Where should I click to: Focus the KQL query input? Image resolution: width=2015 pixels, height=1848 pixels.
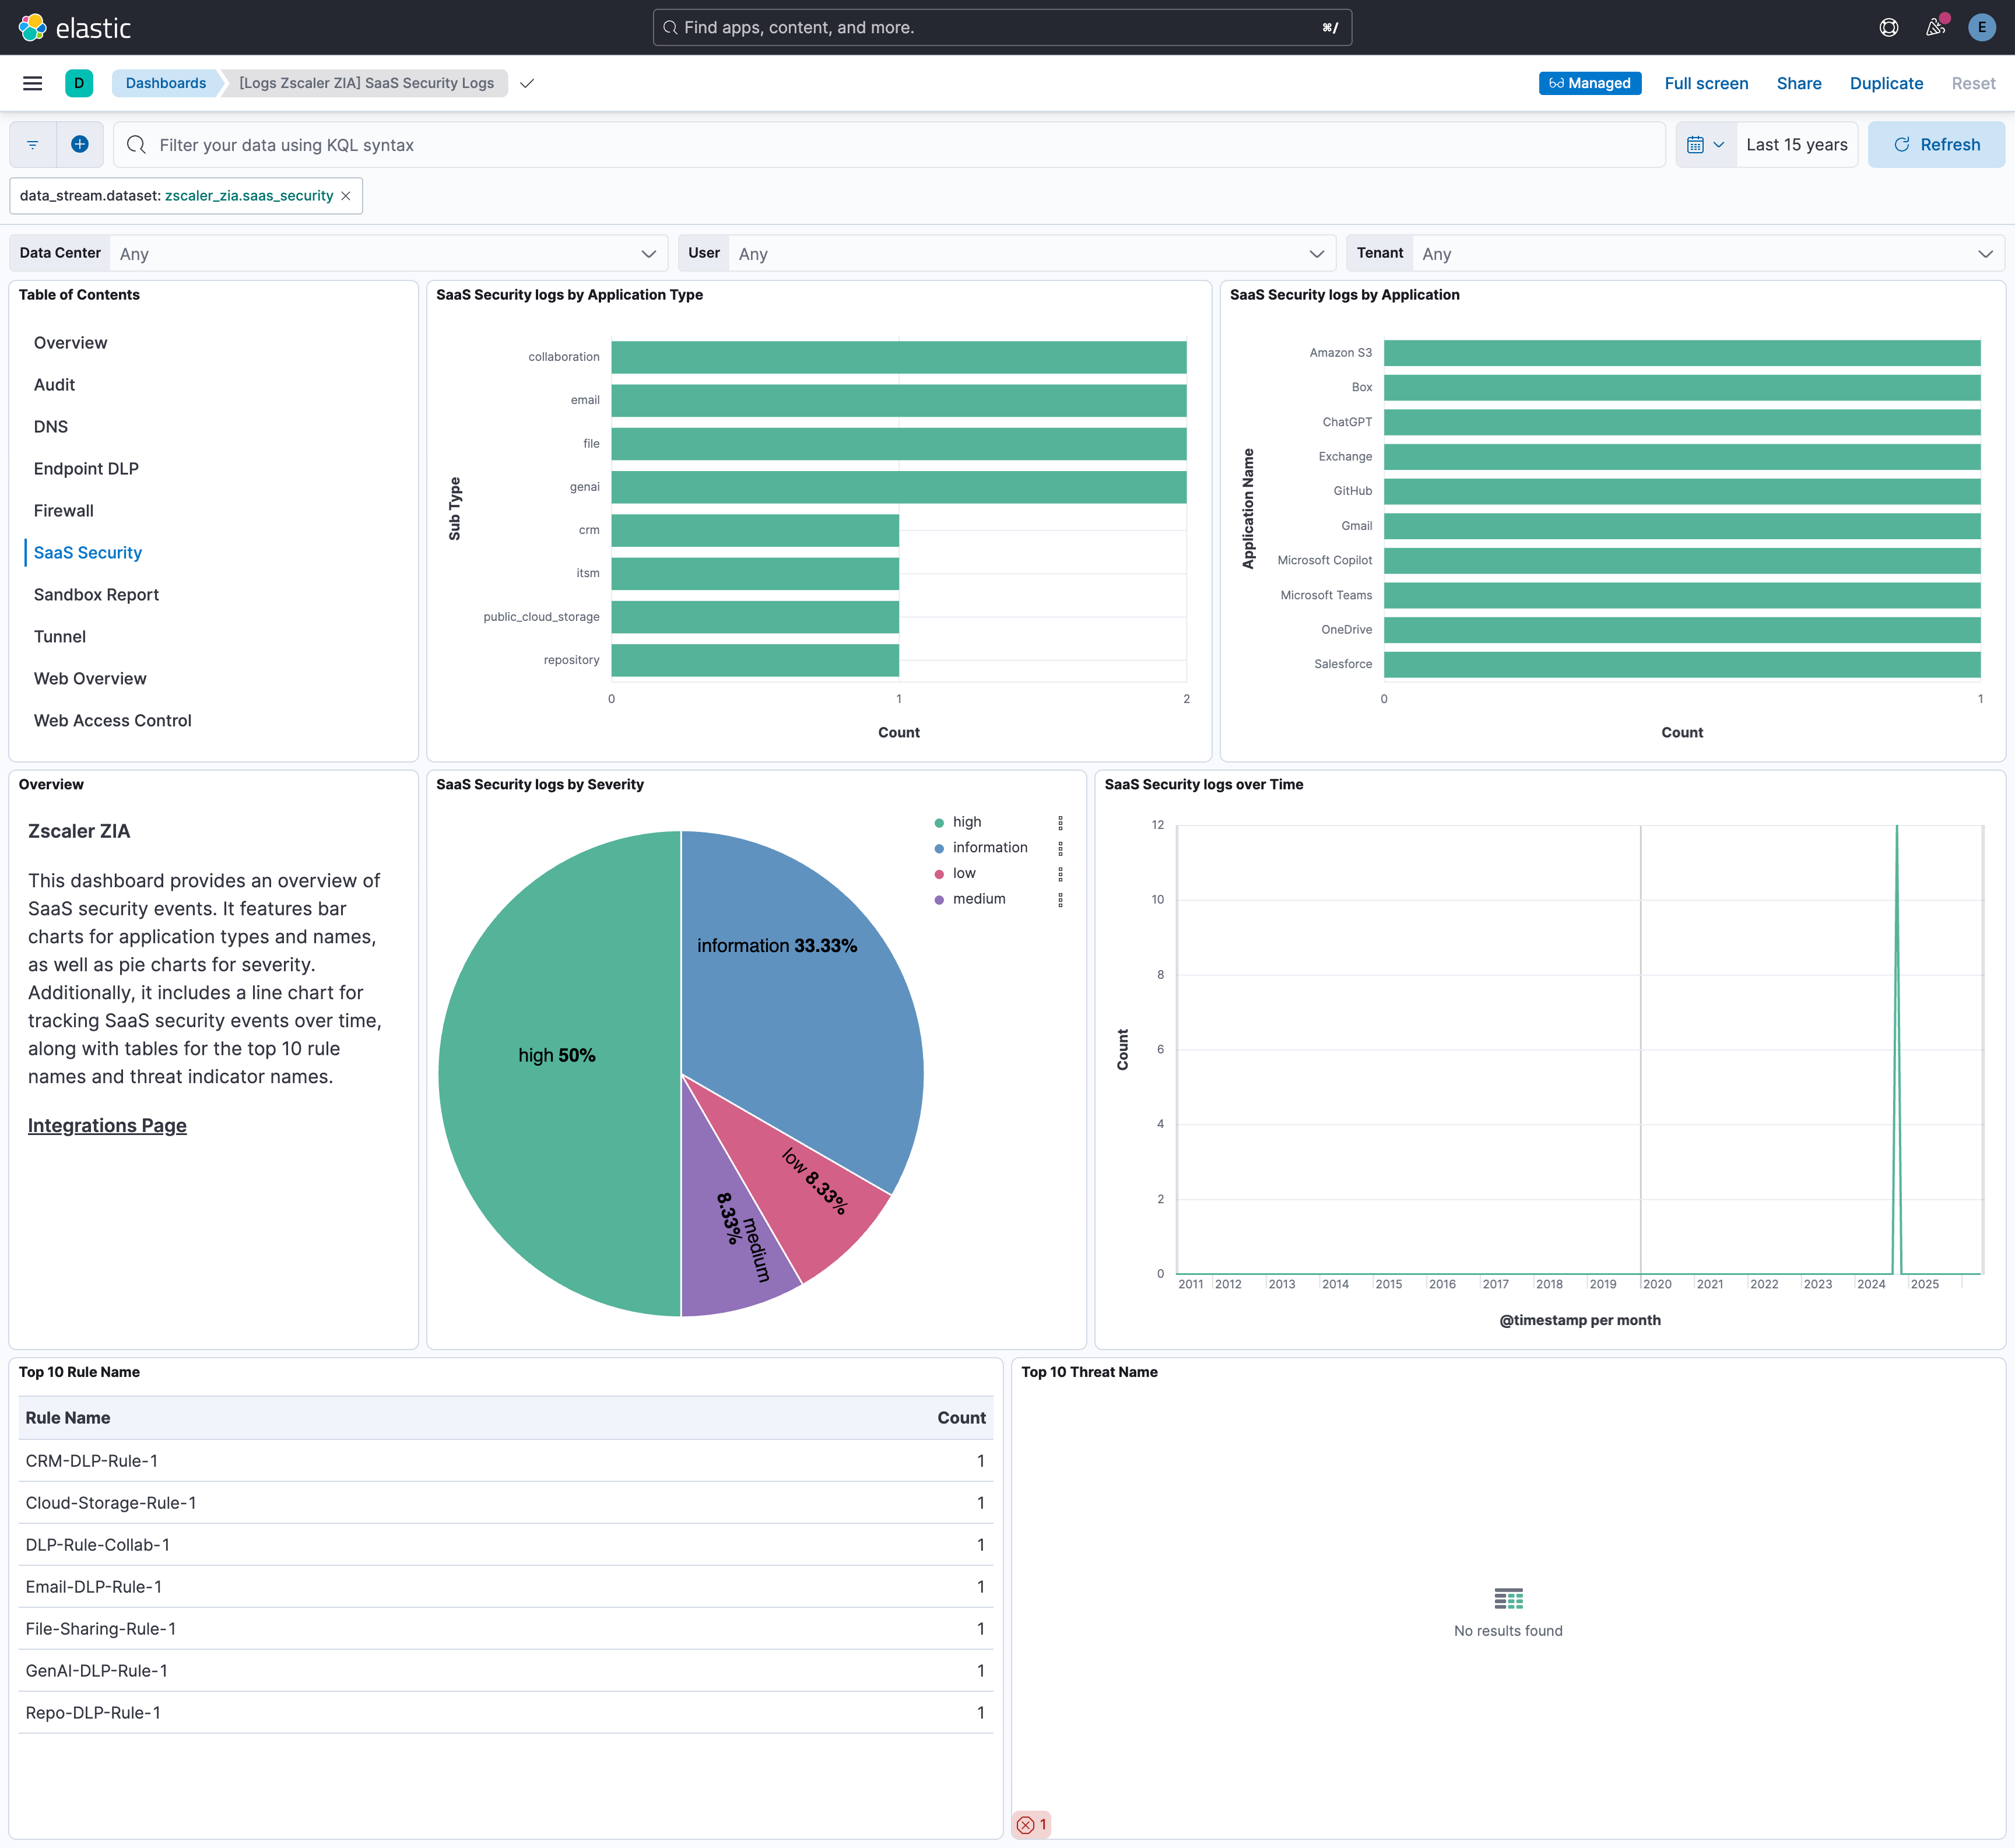point(889,145)
